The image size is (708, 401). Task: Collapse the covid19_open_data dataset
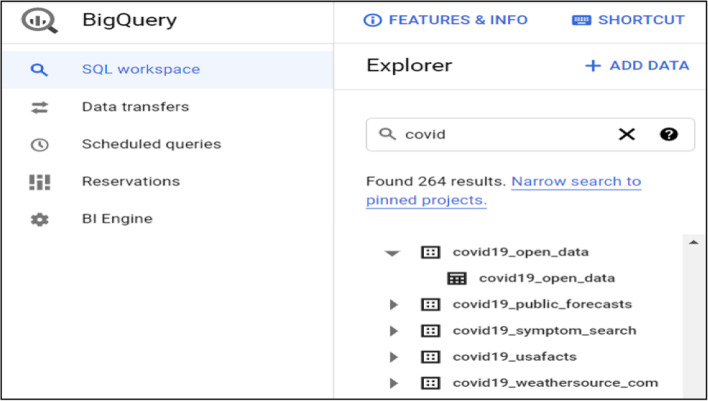[393, 253]
